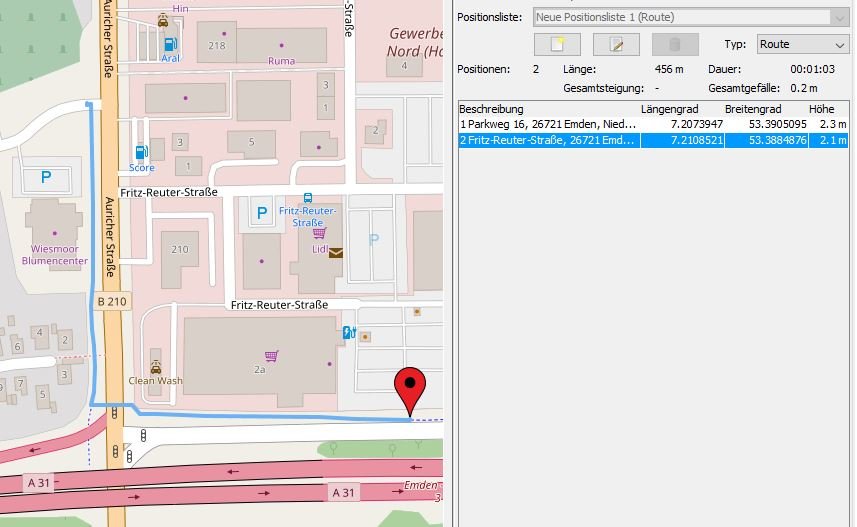Click the Breitengrad column header
The image size is (857, 527).
(x=752, y=109)
